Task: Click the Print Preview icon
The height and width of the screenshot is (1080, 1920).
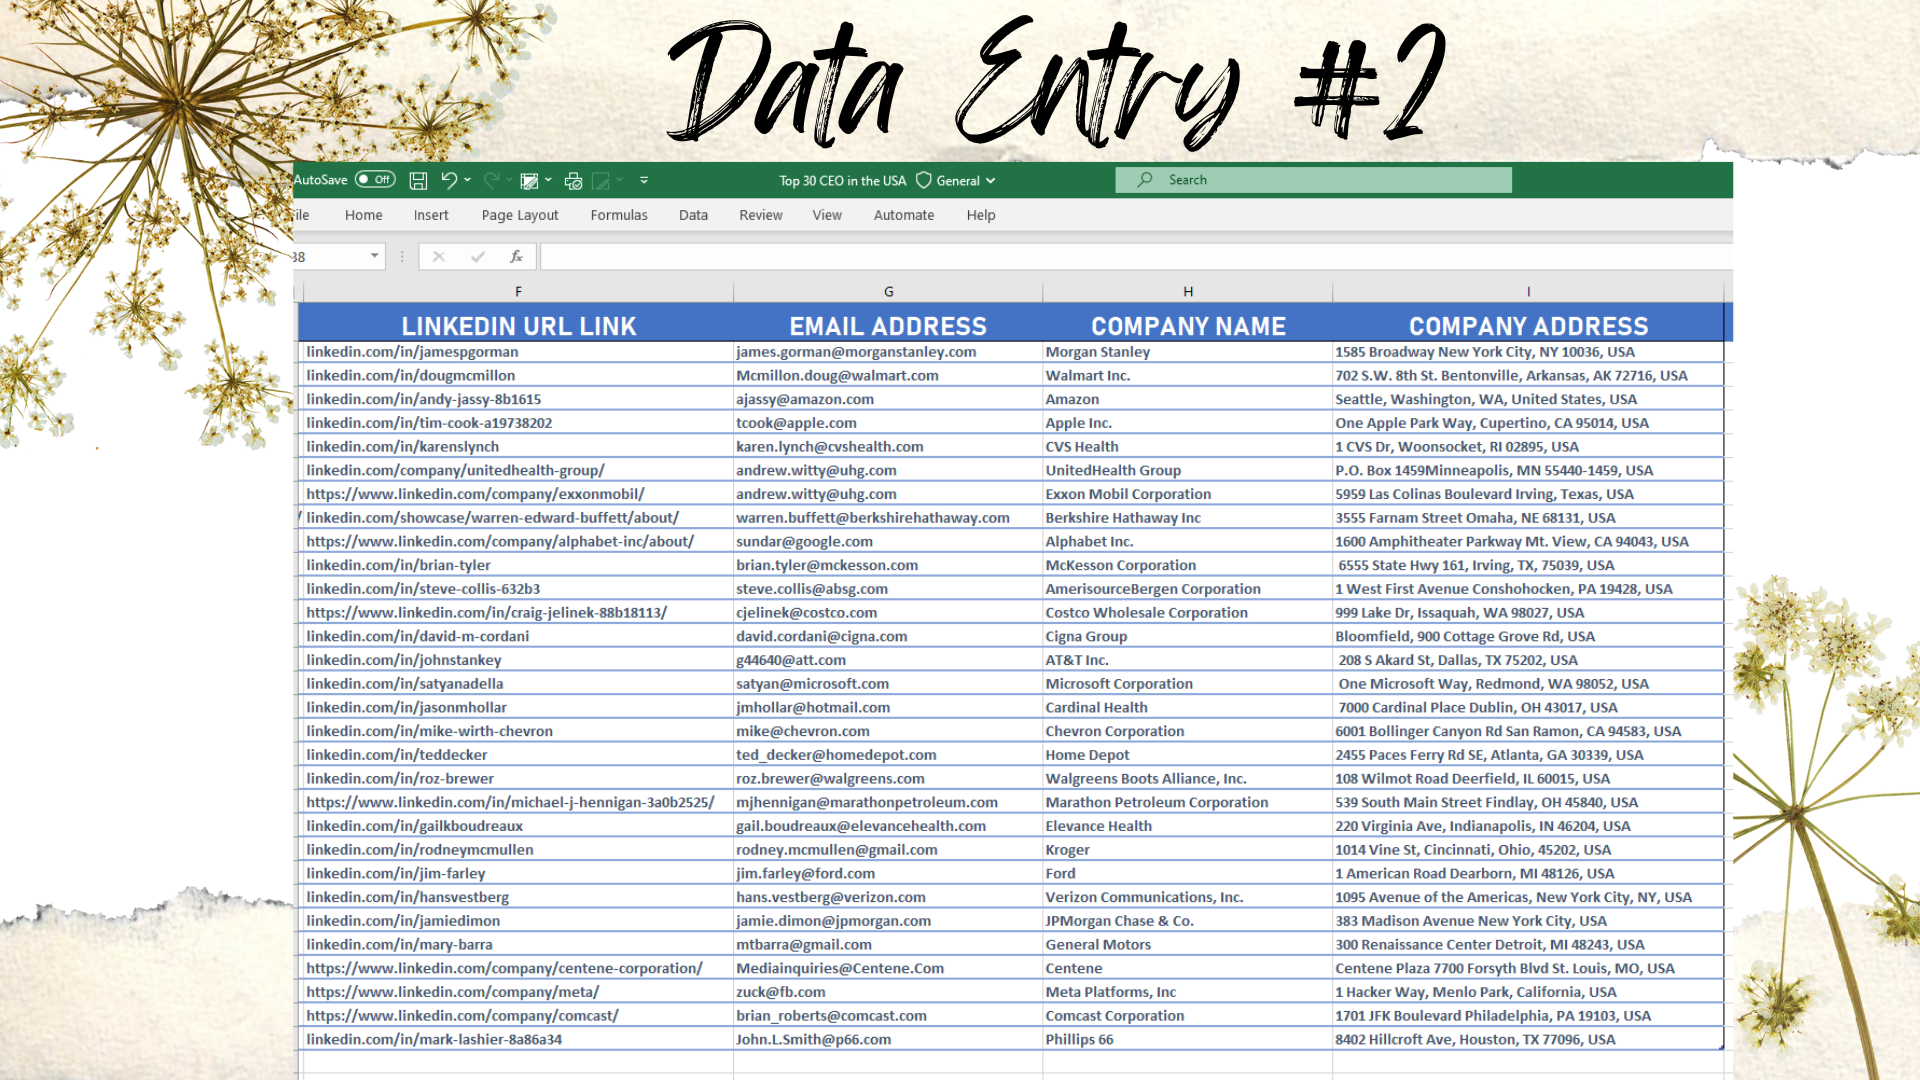Action: (573, 181)
